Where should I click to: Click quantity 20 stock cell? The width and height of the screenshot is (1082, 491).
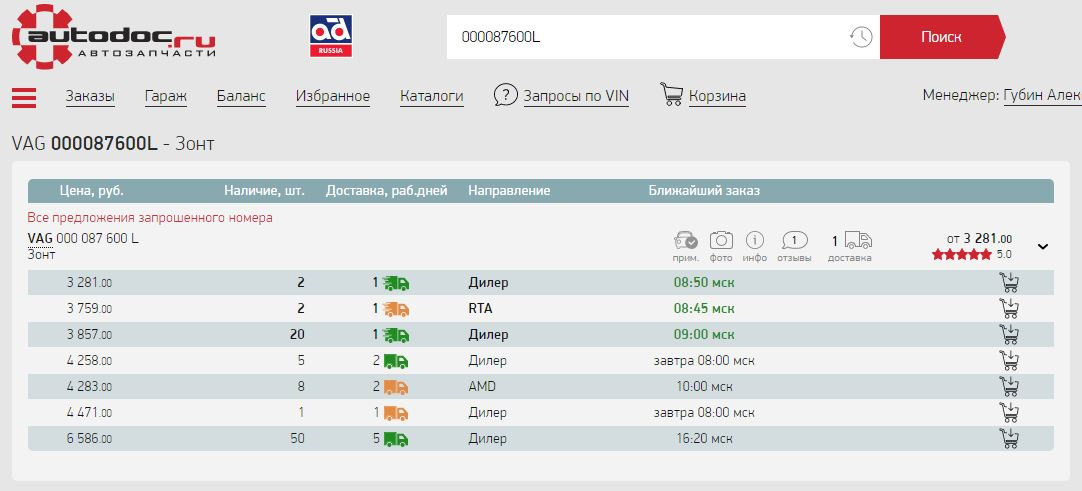click(297, 334)
